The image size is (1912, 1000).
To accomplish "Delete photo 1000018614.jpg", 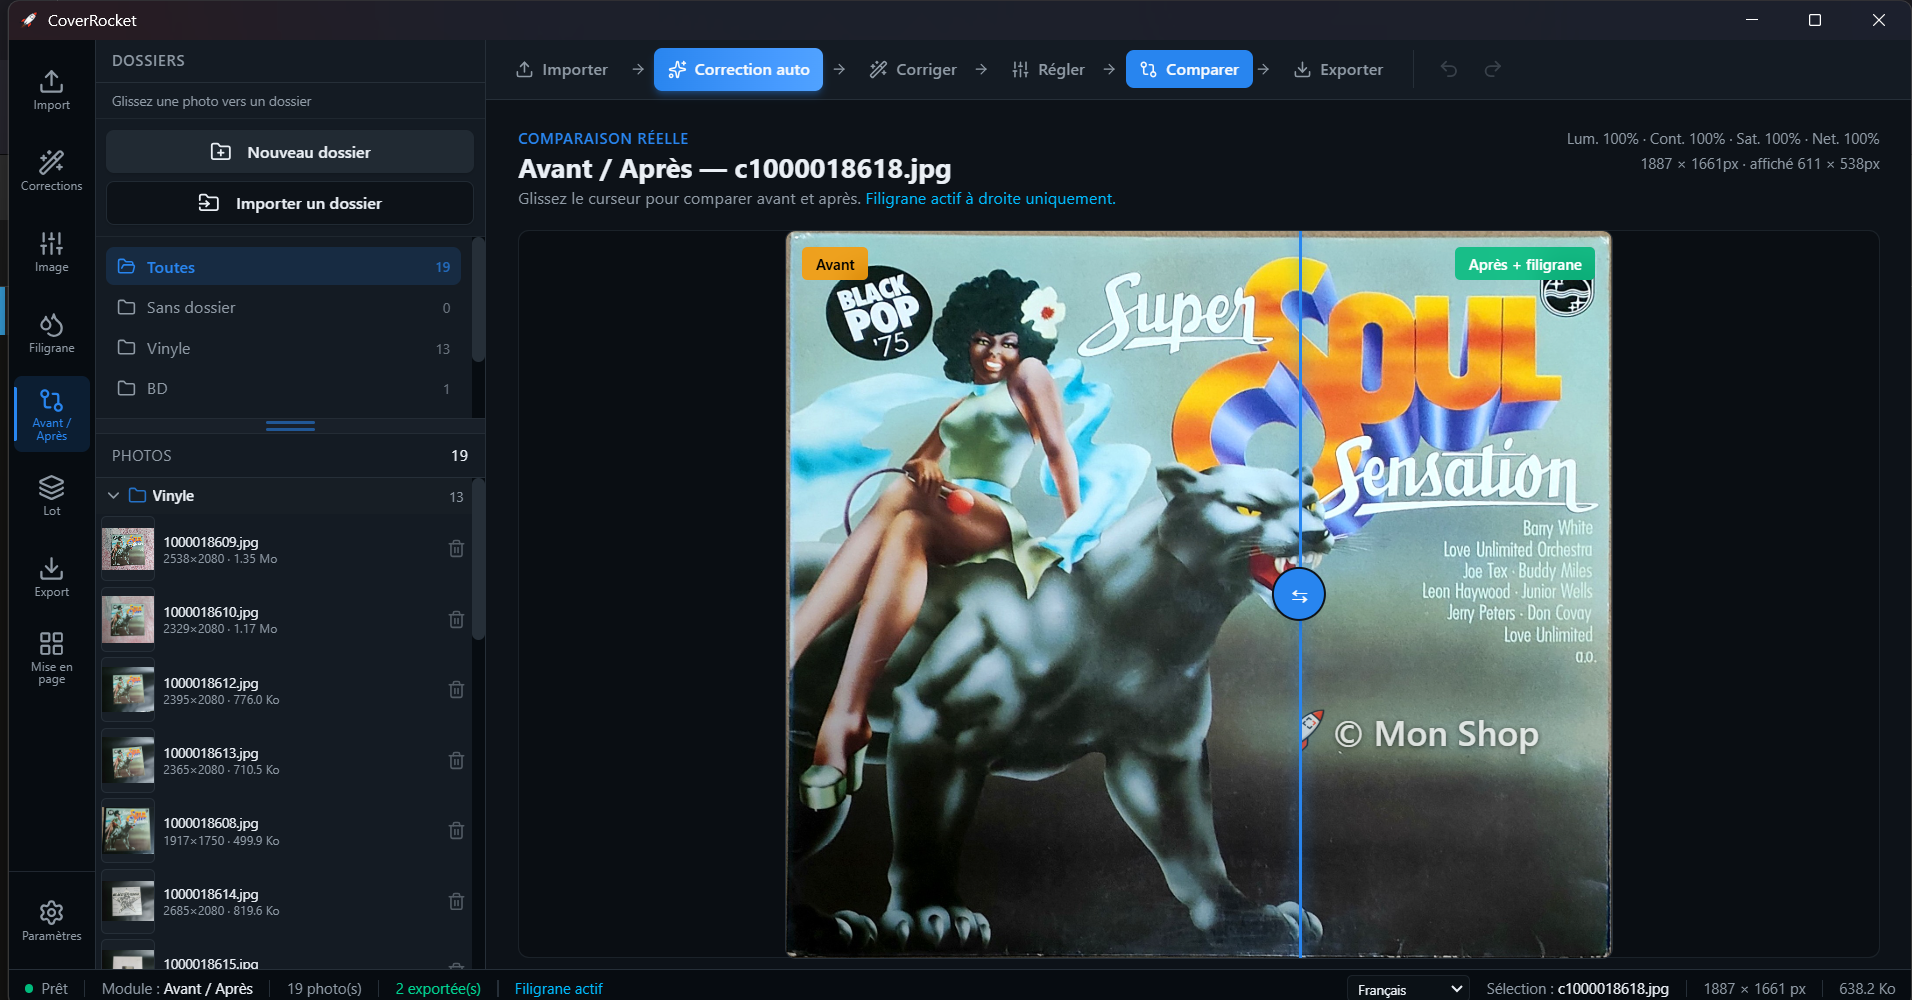I will tap(456, 901).
